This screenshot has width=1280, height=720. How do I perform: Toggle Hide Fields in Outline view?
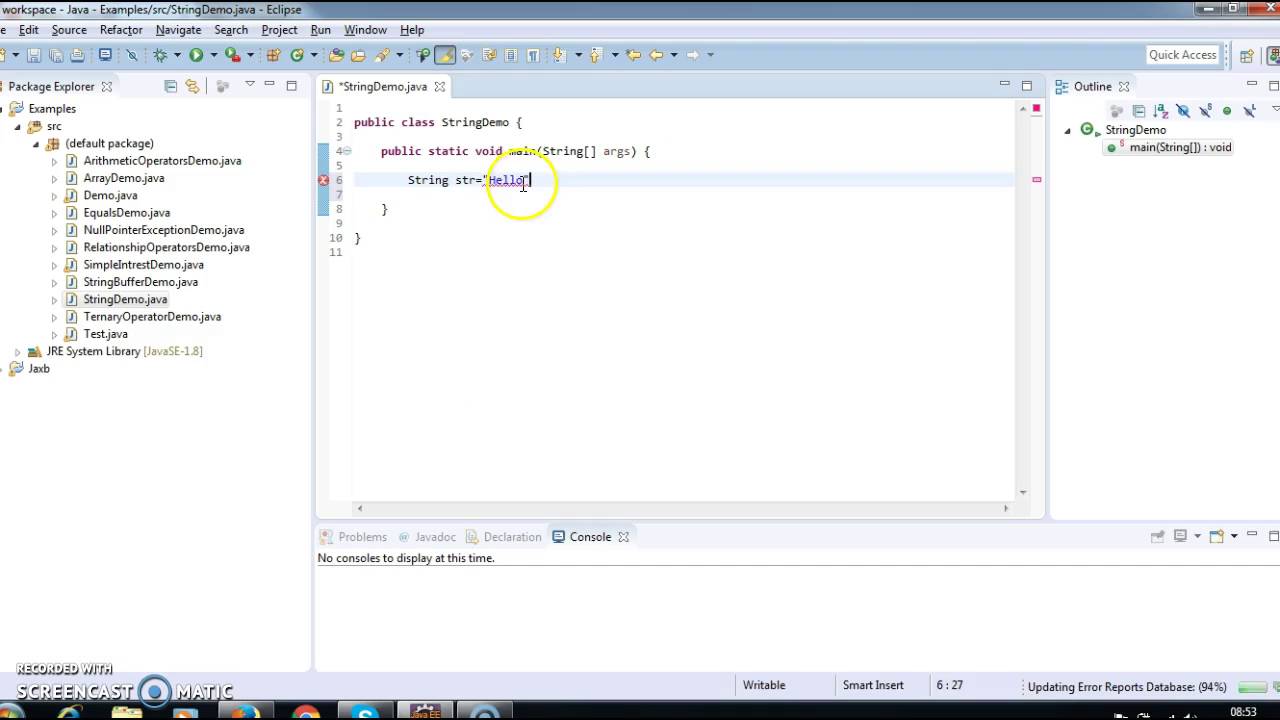(1183, 111)
